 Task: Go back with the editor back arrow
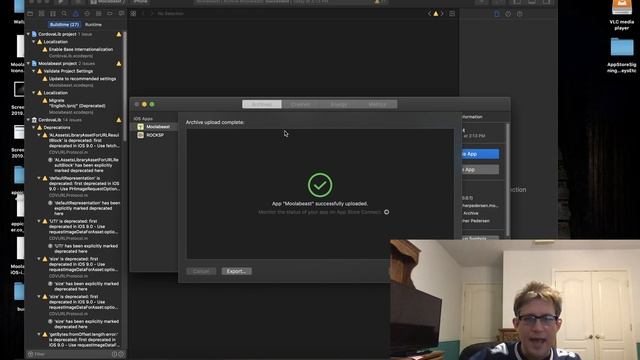click(x=143, y=13)
